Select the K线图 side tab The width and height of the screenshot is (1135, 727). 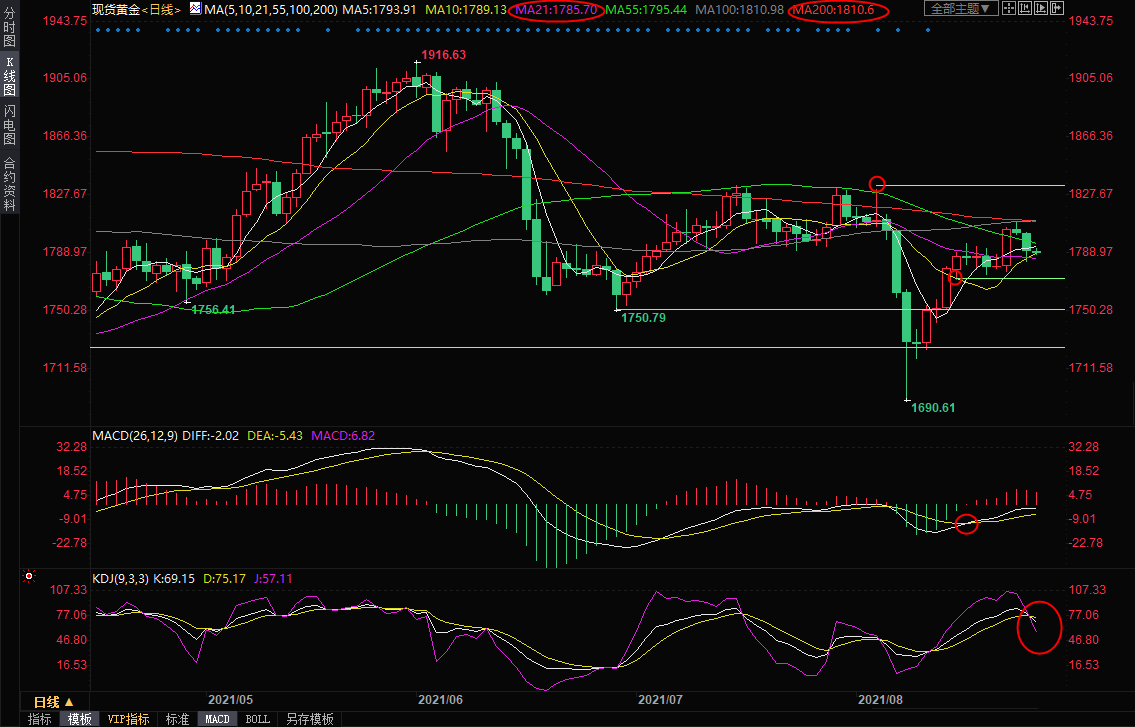click(x=10, y=76)
